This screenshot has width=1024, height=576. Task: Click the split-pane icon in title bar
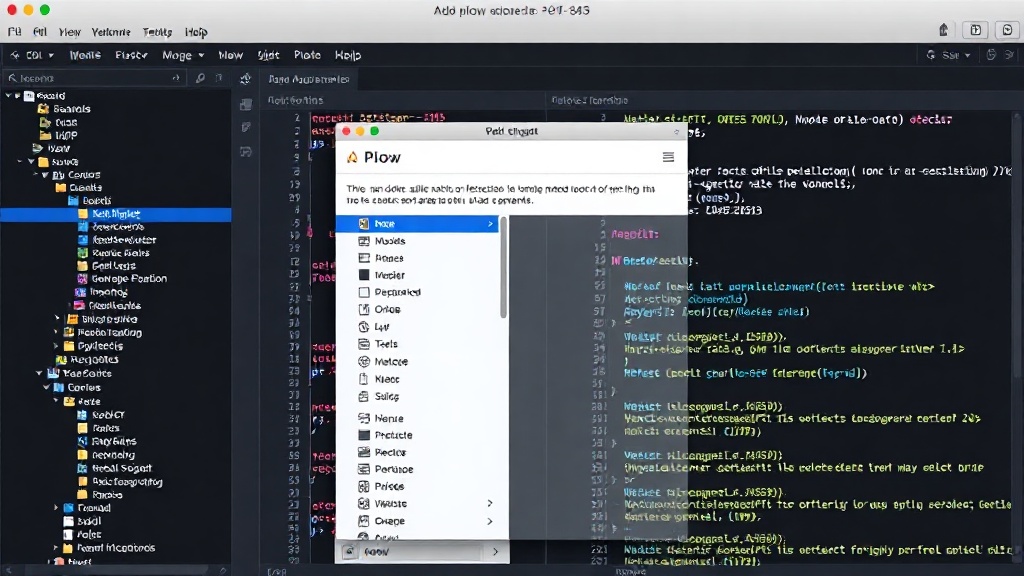[976, 30]
